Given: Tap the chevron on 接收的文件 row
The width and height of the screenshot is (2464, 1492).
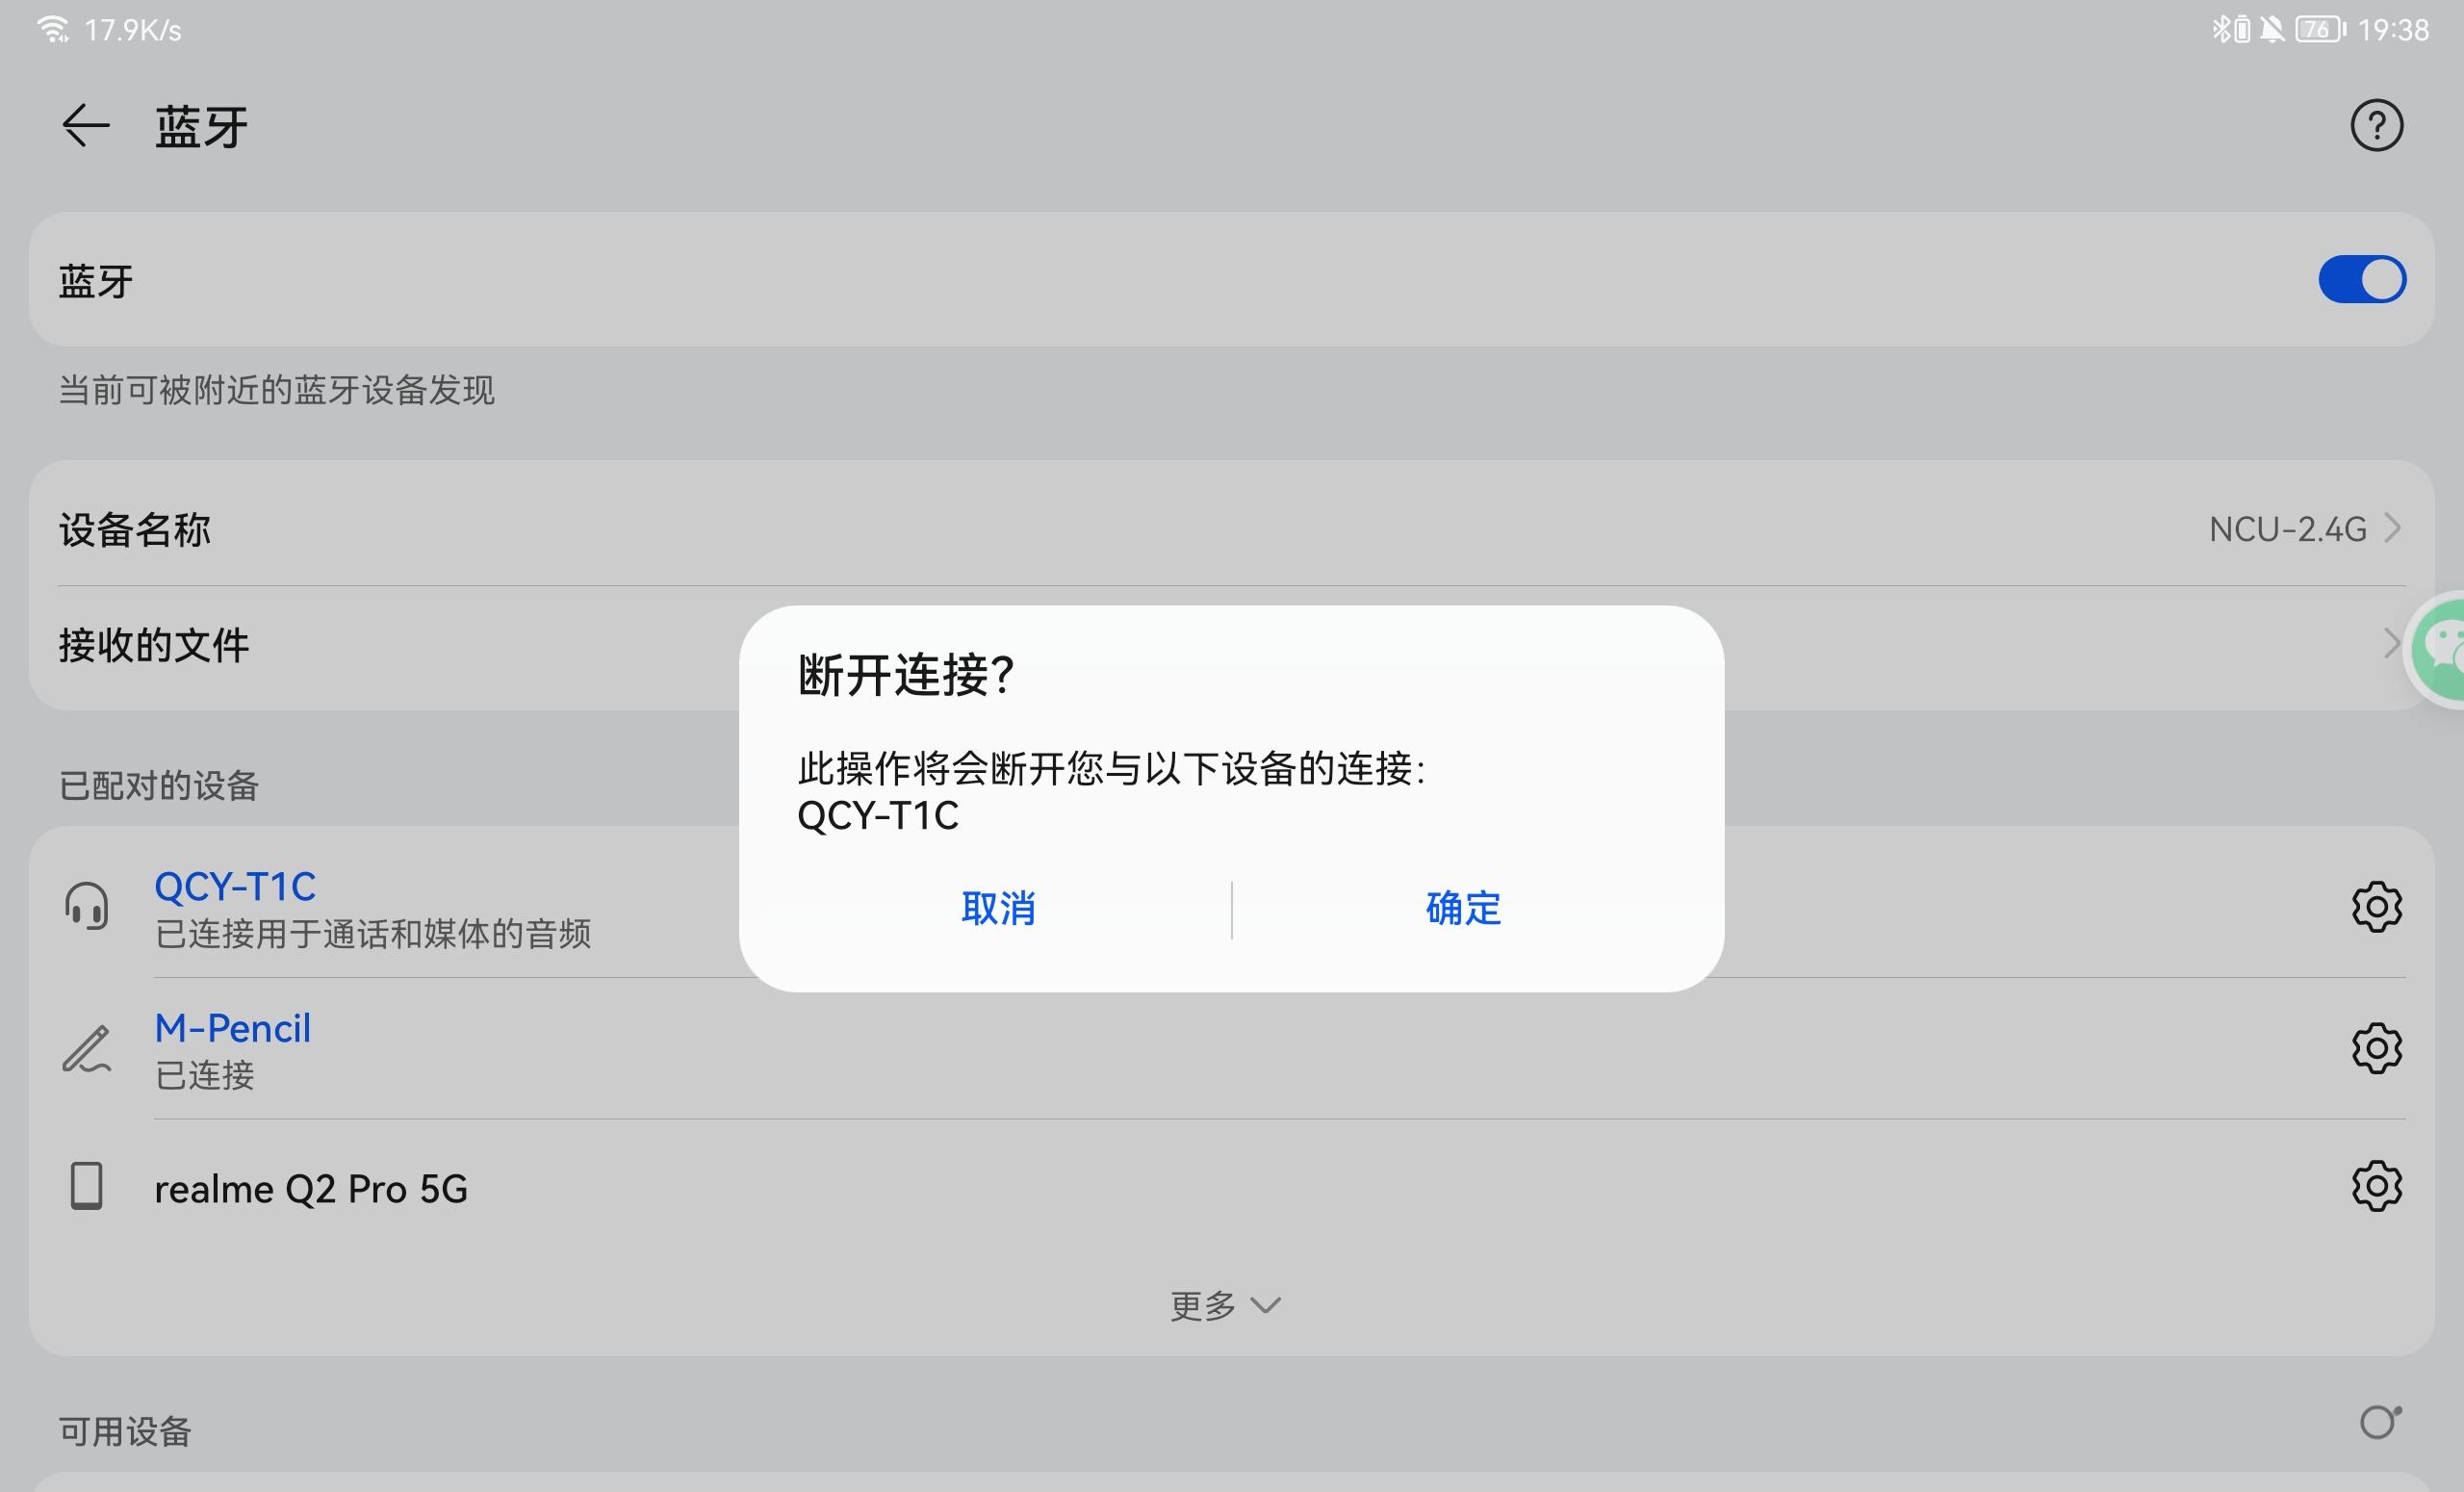Looking at the screenshot, I should click(2392, 644).
